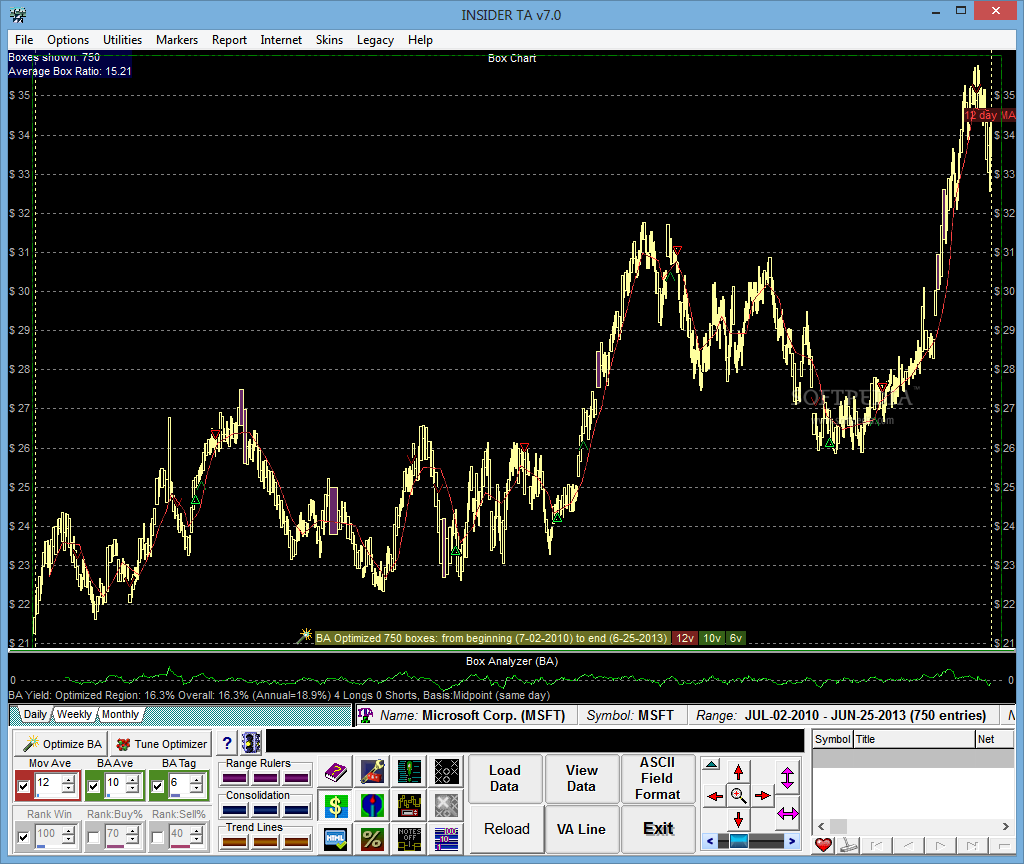
Task: Pan chart right with red right arrow
Action: point(762,796)
